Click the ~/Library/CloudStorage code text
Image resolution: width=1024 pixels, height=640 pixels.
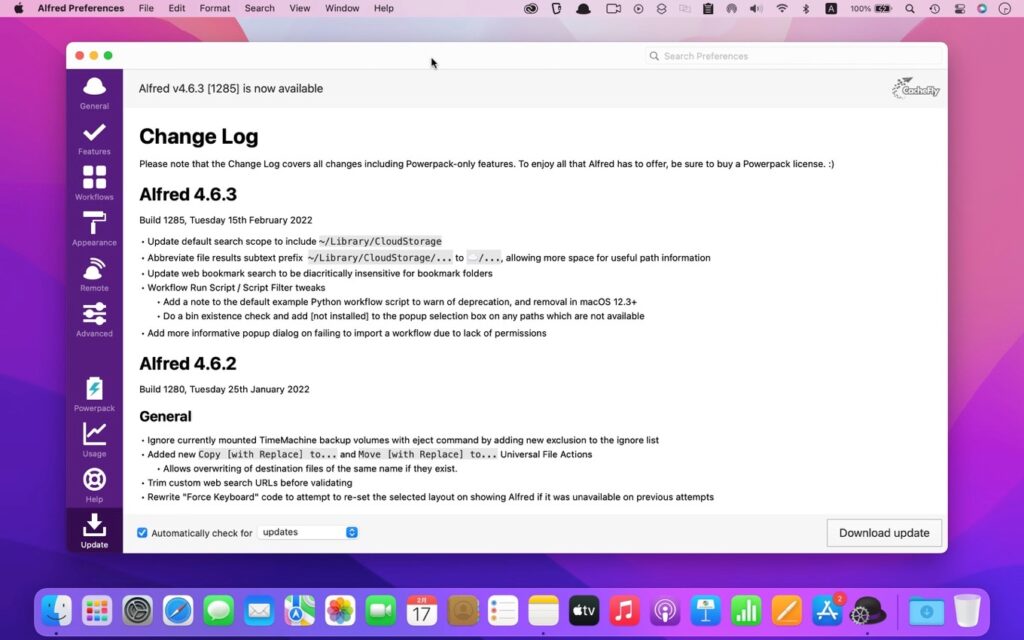[380, 241]
